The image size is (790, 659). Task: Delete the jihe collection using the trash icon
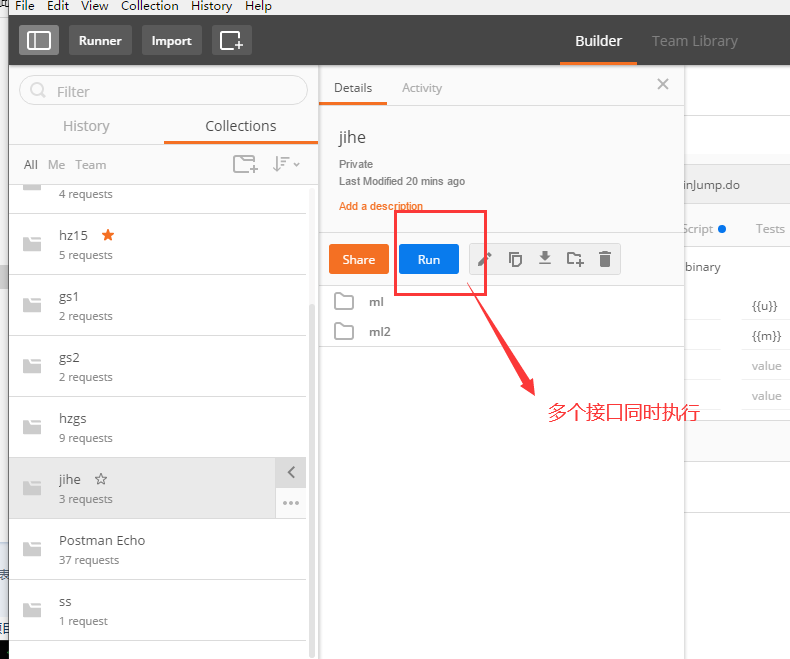(x=605, y=259)
